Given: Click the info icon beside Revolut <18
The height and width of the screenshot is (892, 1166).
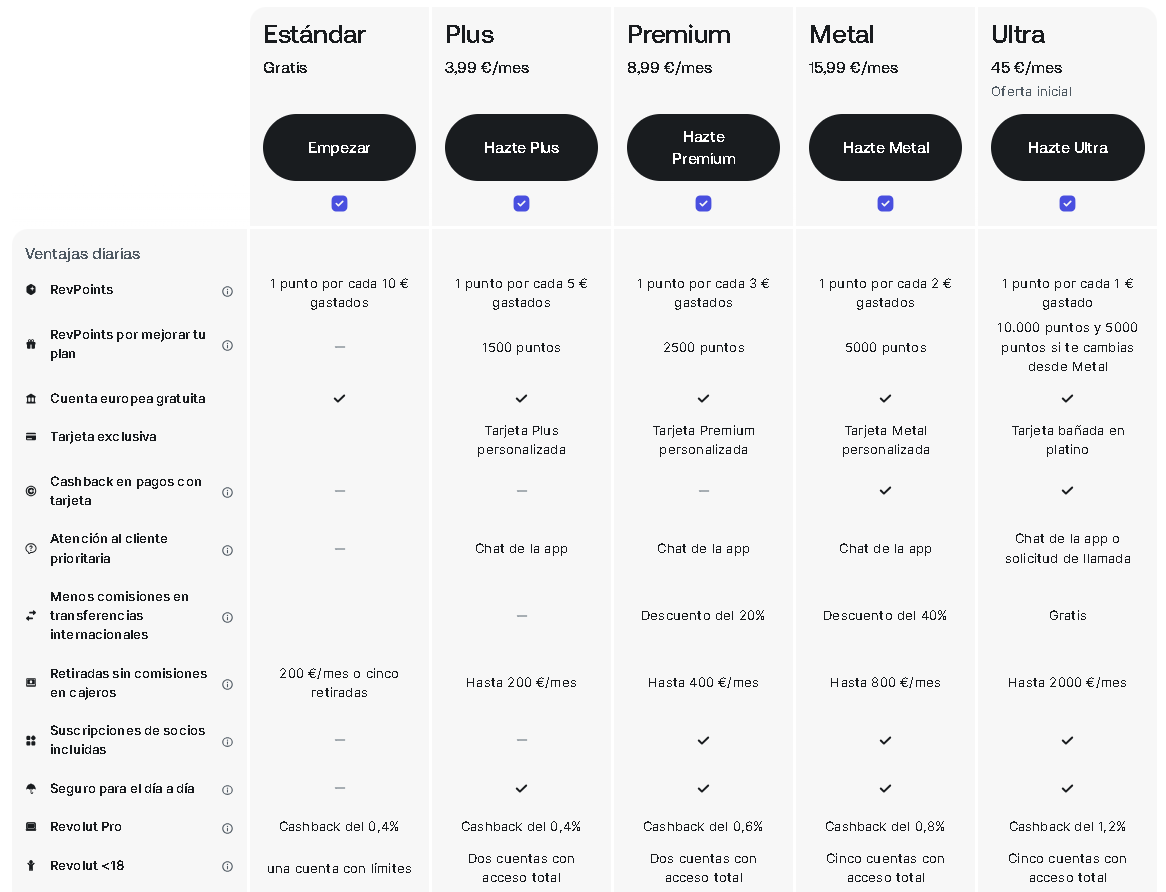Looking at the screenshot, I should point(227,867).
